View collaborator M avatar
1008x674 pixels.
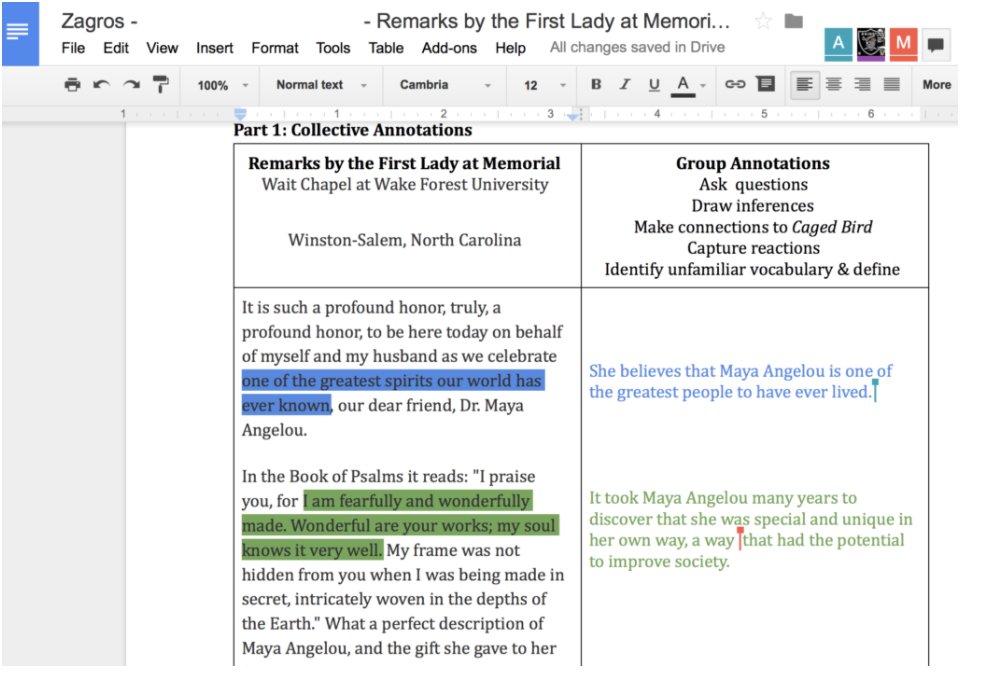(x=903, y=44)
